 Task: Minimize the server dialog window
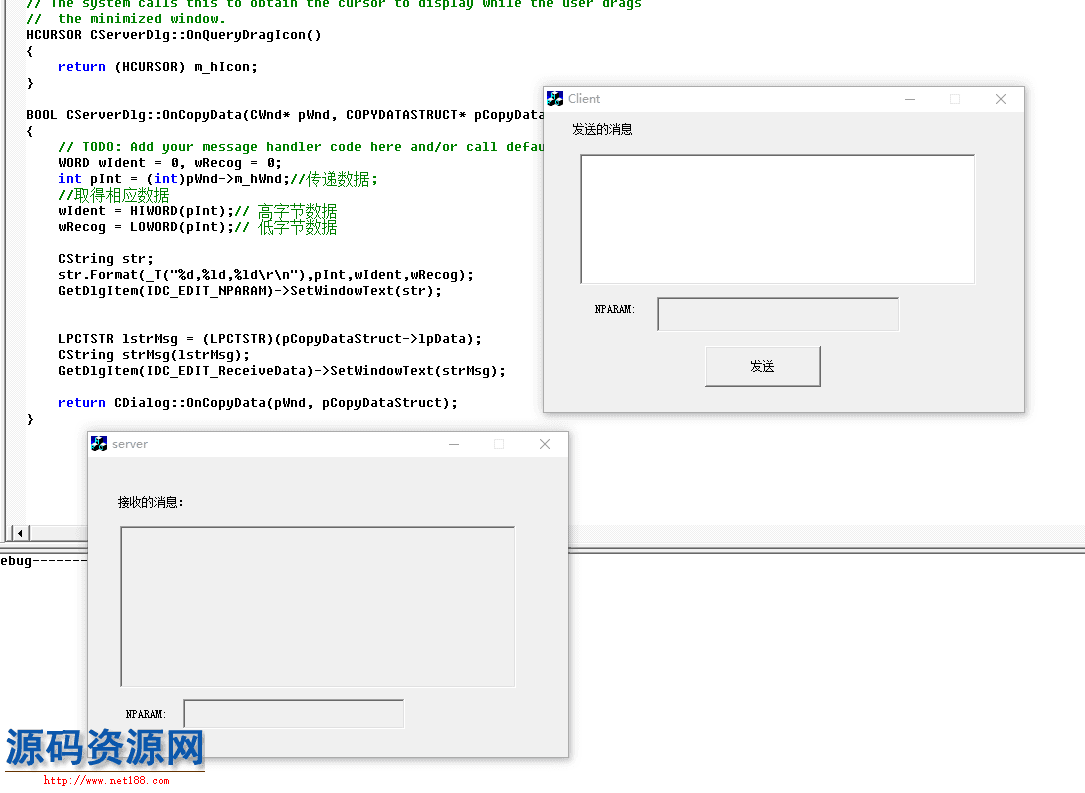click(x=454, y=443)
